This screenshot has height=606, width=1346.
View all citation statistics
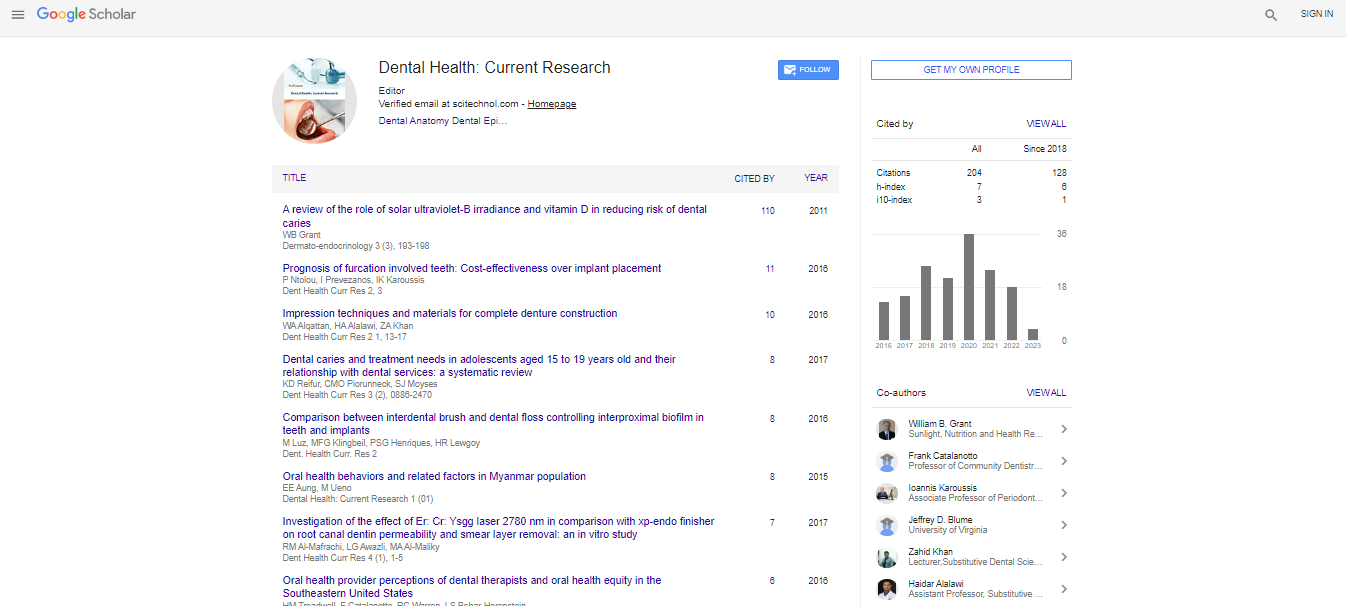click(1046, 124)
